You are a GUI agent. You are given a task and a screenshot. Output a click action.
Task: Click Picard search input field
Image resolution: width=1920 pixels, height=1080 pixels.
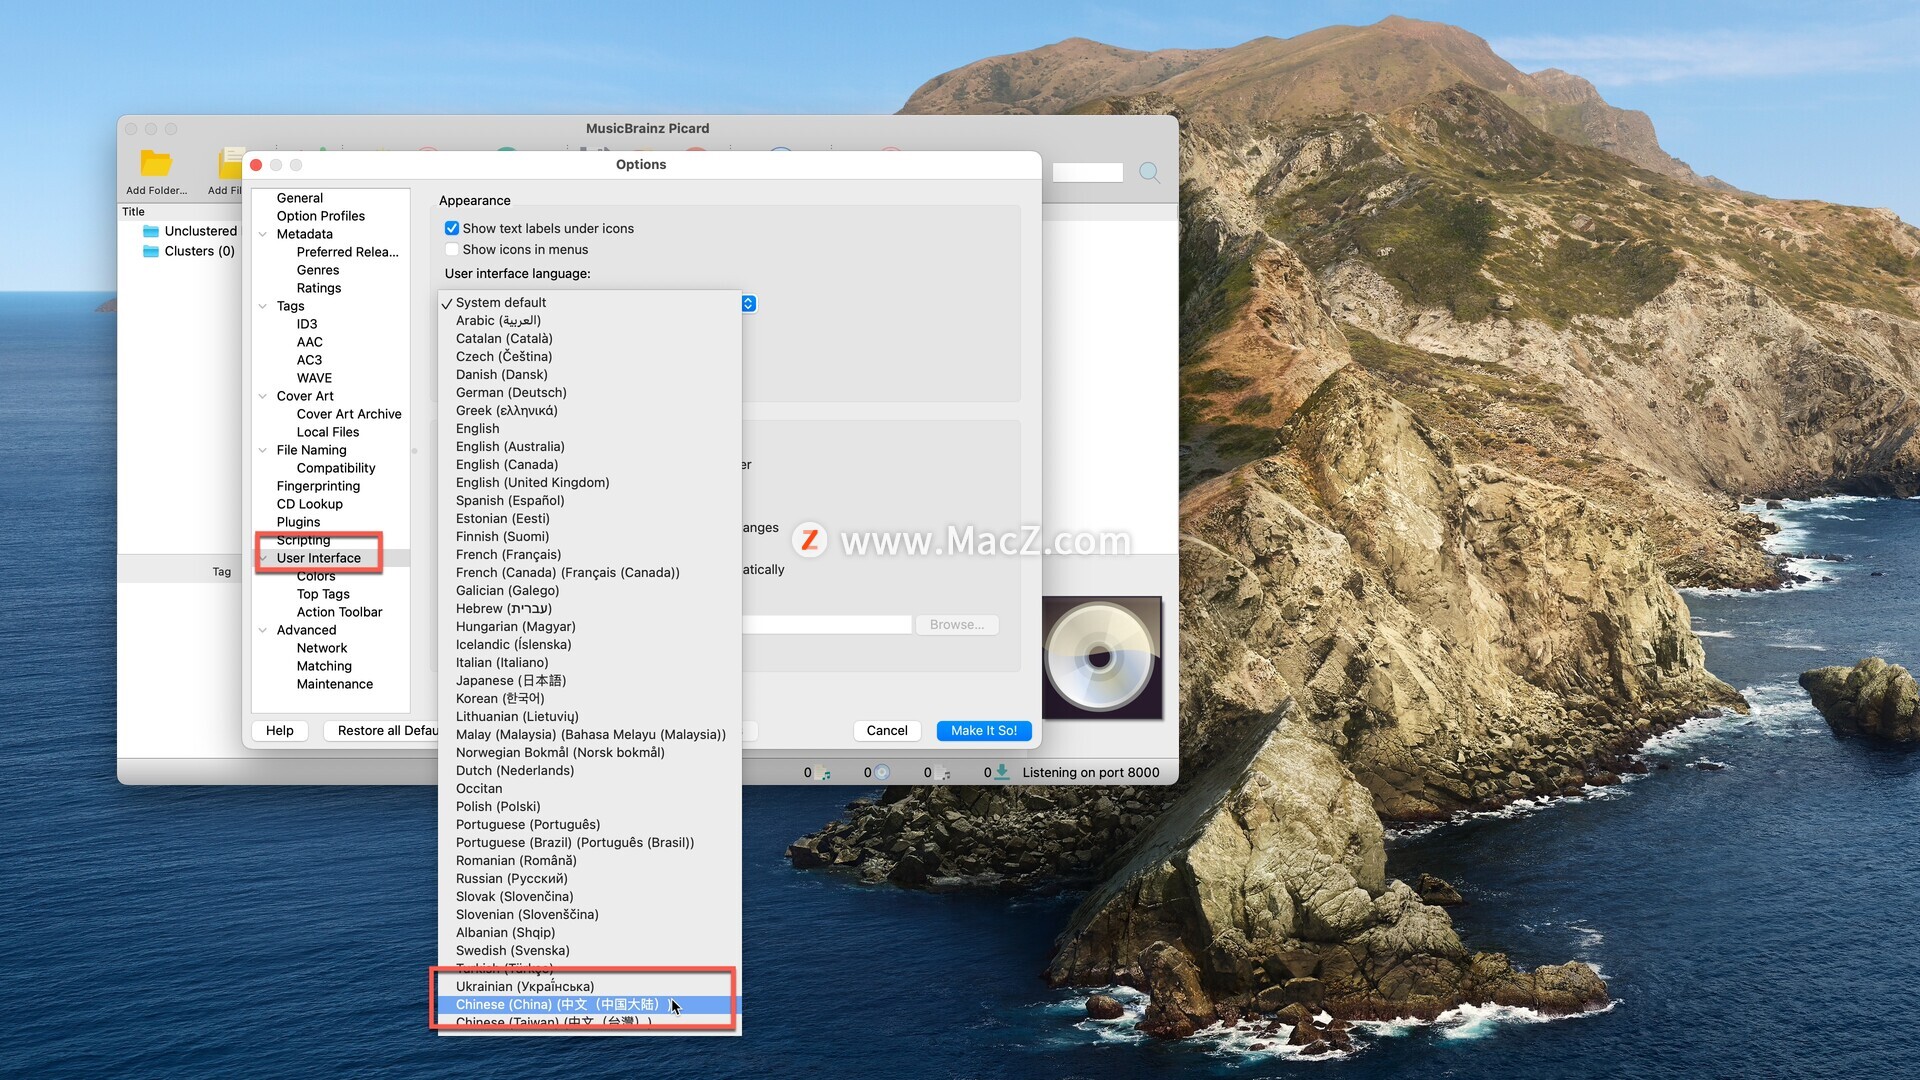coord(1088,172)
